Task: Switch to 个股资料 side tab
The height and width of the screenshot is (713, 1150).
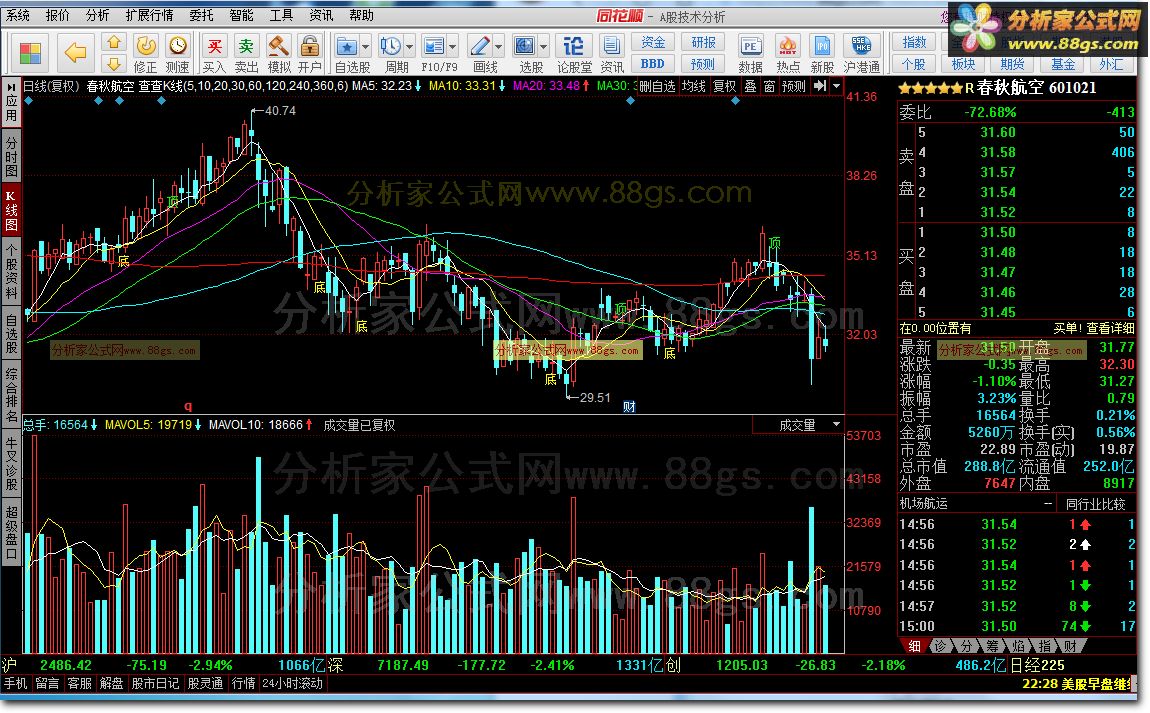Action: tap(12, 272)
